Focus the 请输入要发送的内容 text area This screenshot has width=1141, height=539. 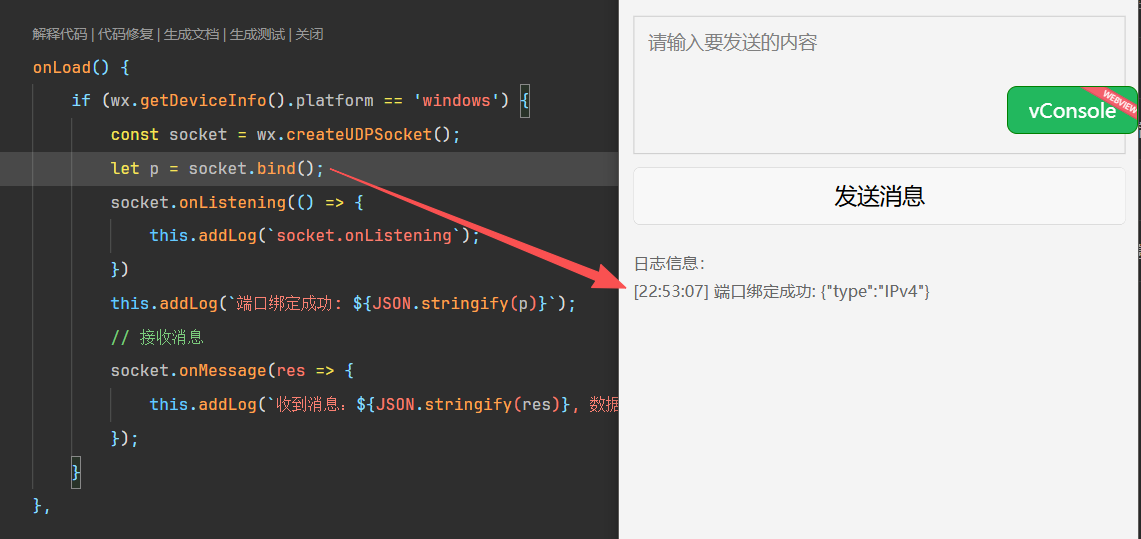click(879, 84)
